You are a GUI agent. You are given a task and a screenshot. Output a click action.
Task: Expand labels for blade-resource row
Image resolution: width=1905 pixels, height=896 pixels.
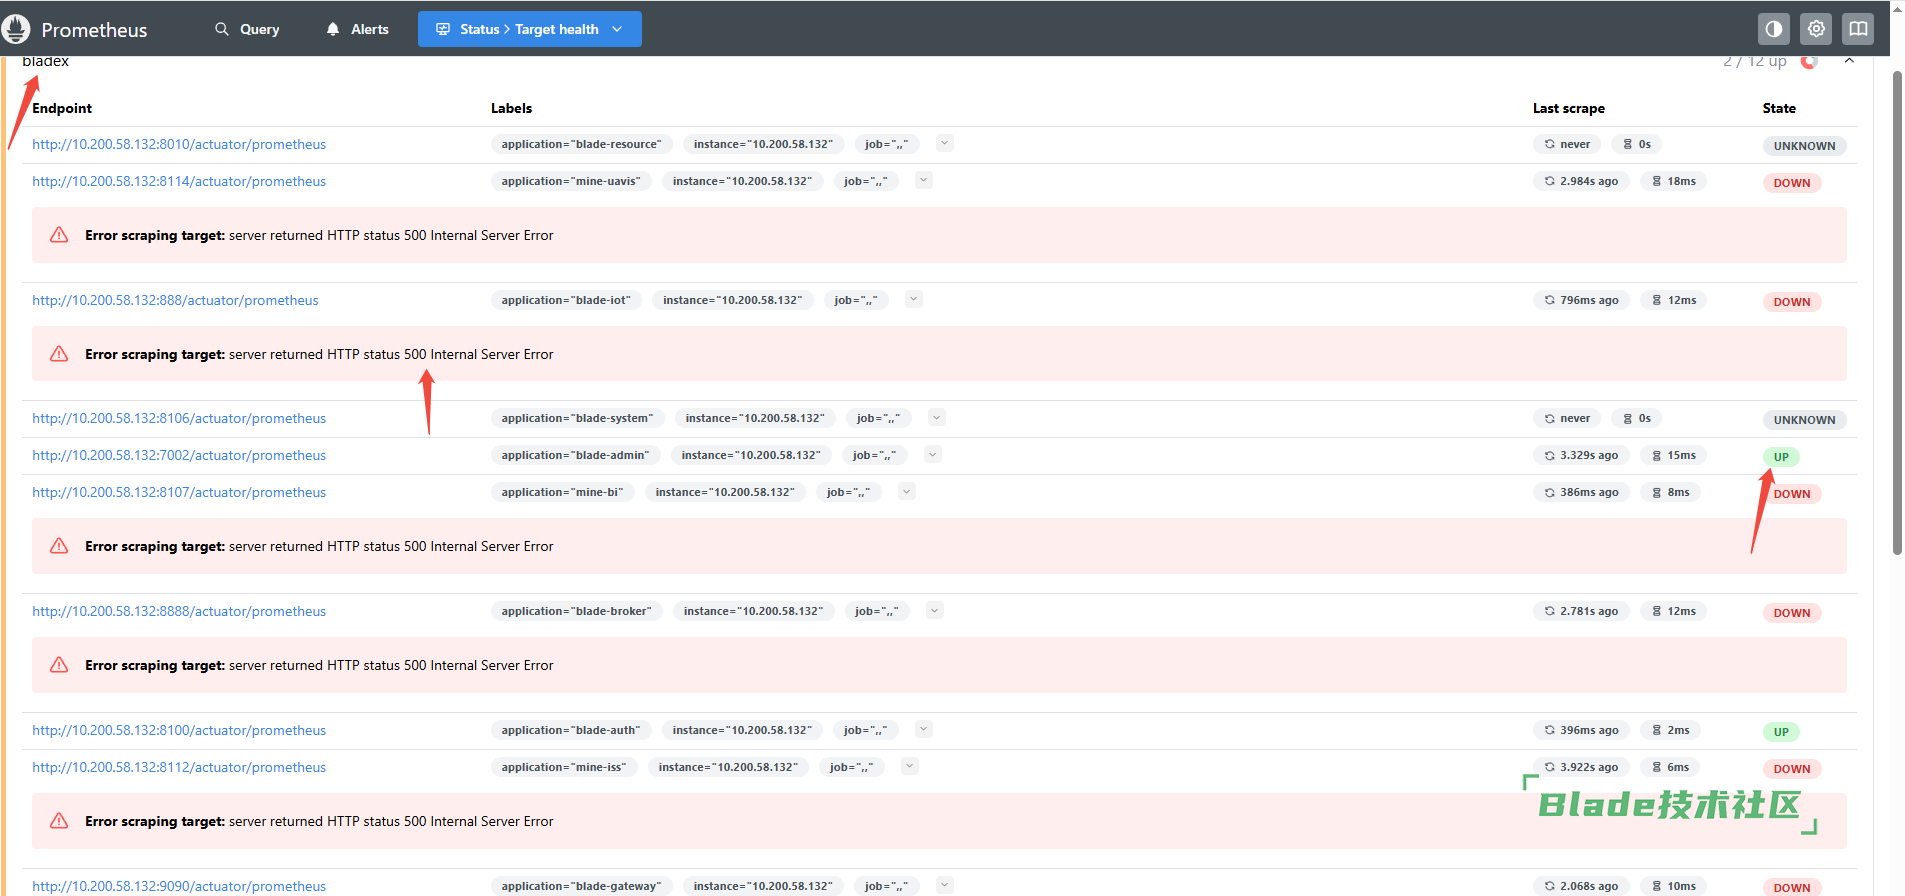(944, 143)
